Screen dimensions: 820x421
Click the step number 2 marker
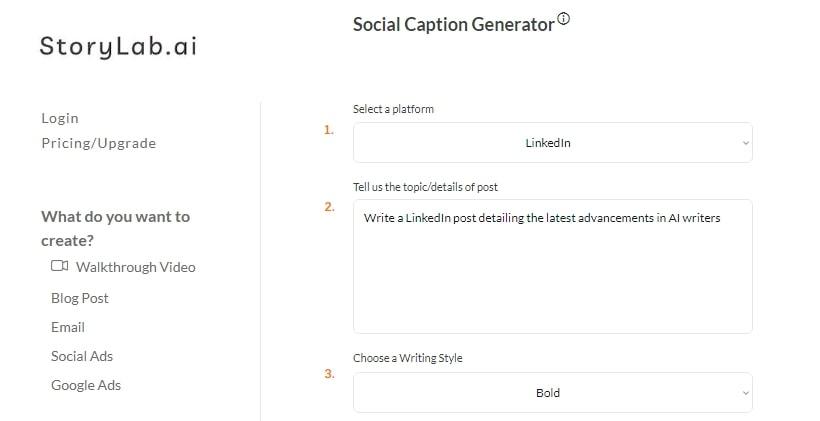point(329,207)
